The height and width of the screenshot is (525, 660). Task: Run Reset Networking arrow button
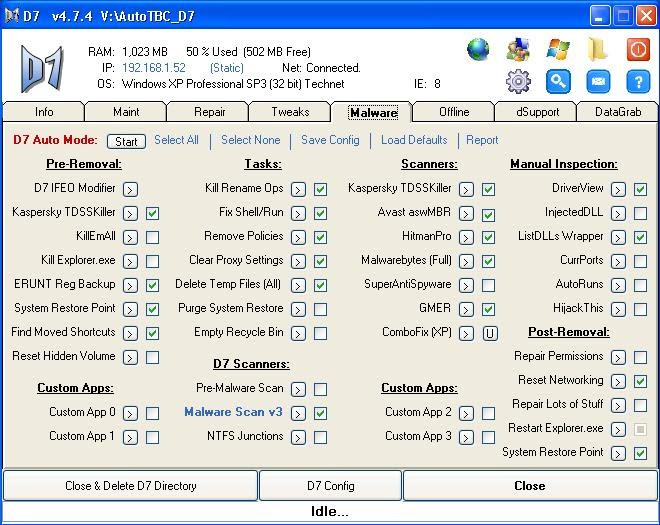point(618,381)
